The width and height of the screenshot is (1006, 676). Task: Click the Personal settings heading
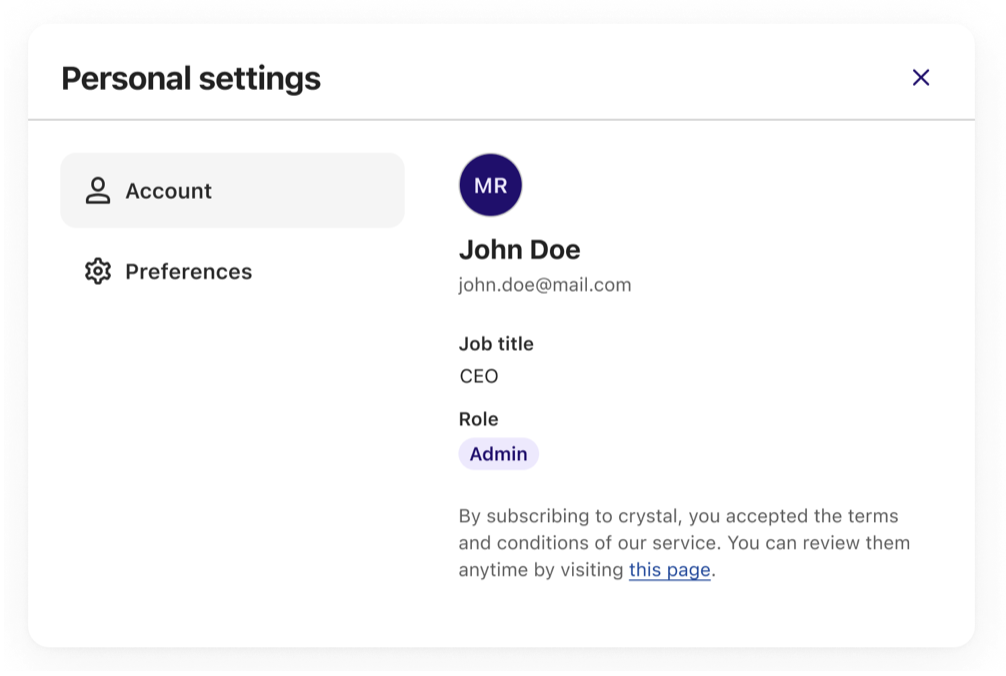coord(191,78)
